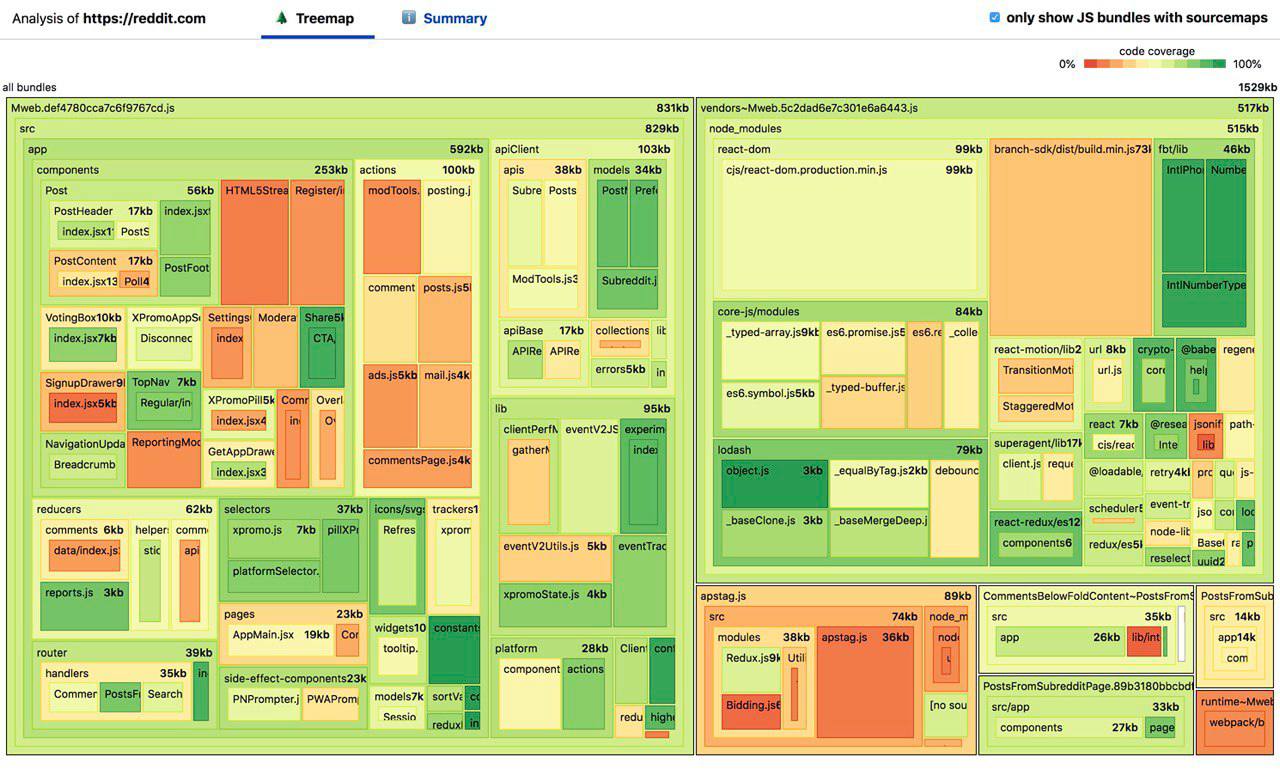The image size is (1280, 770).
Task: Click the lib/int block in CommentsBelowFoldContent
Action: point(1144,643)
